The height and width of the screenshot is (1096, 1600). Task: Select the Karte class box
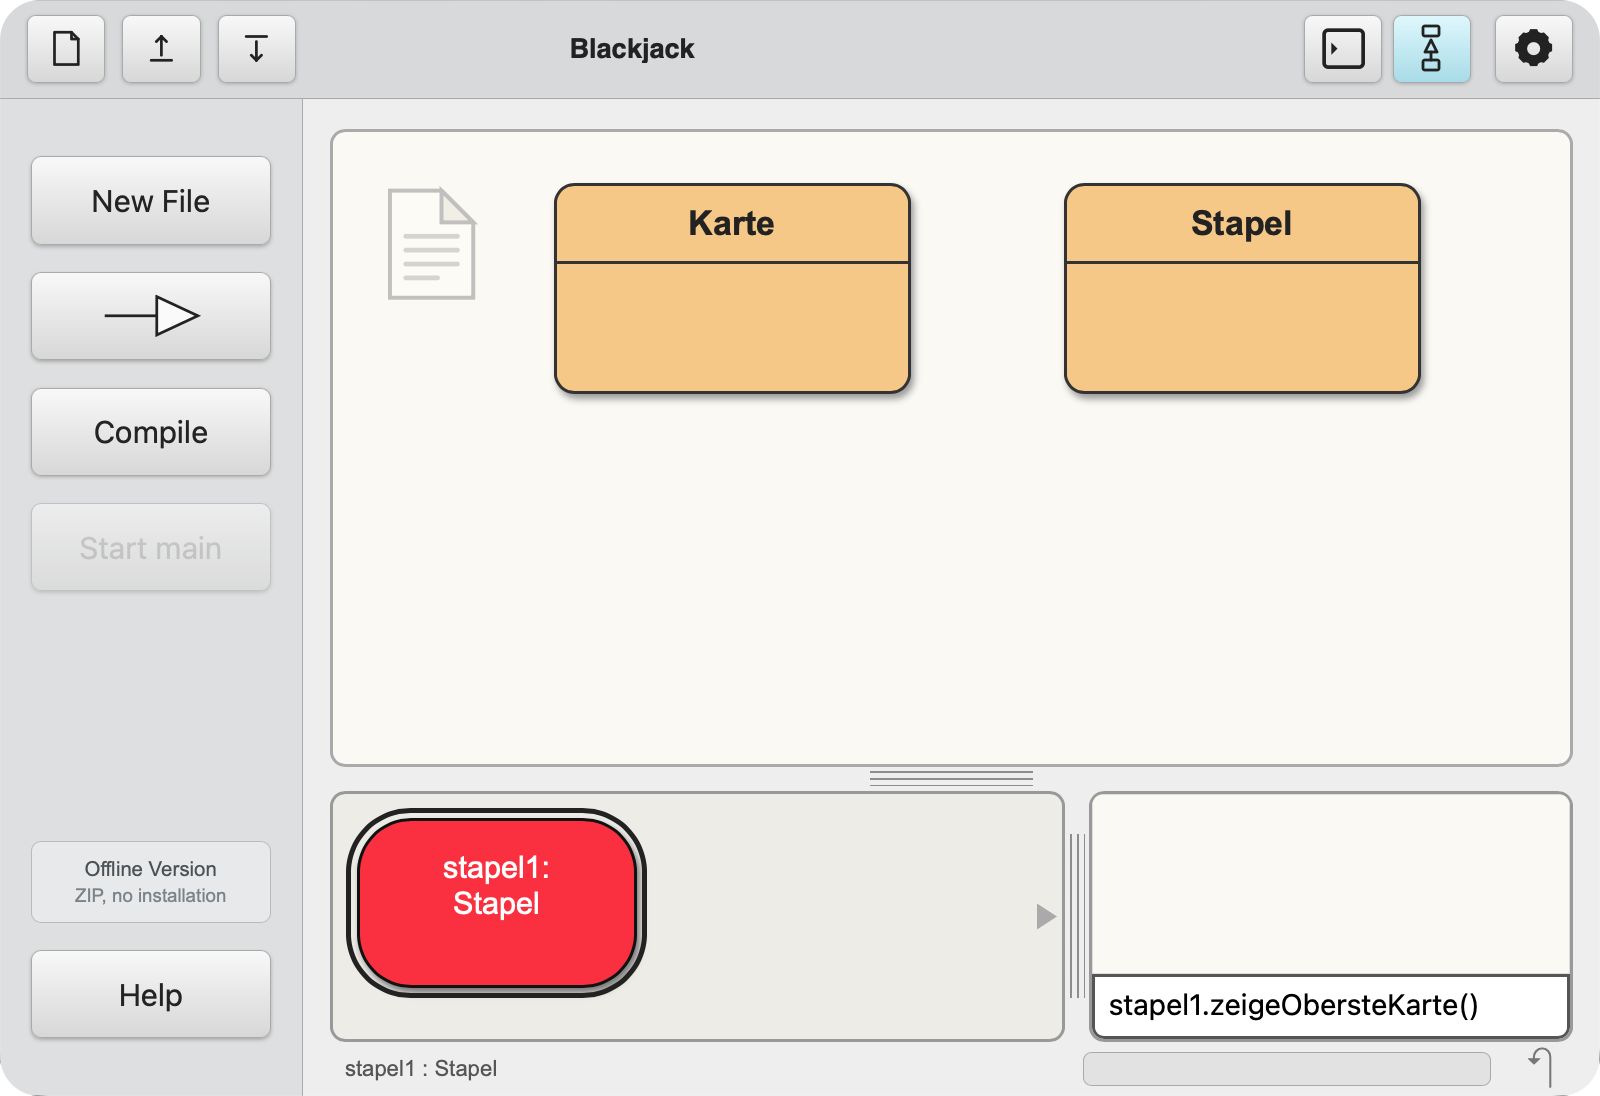732,288
